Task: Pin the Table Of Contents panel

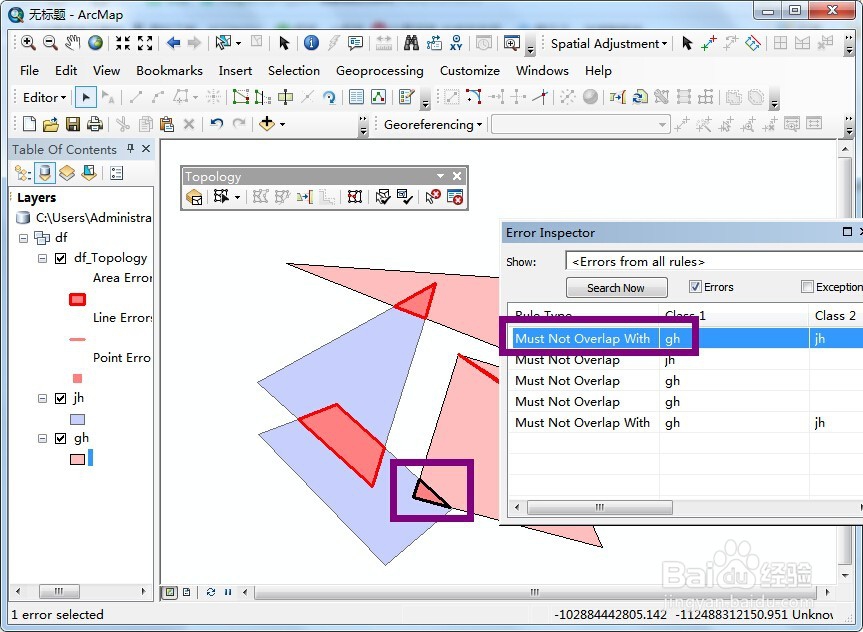Action: click(130, 149)
